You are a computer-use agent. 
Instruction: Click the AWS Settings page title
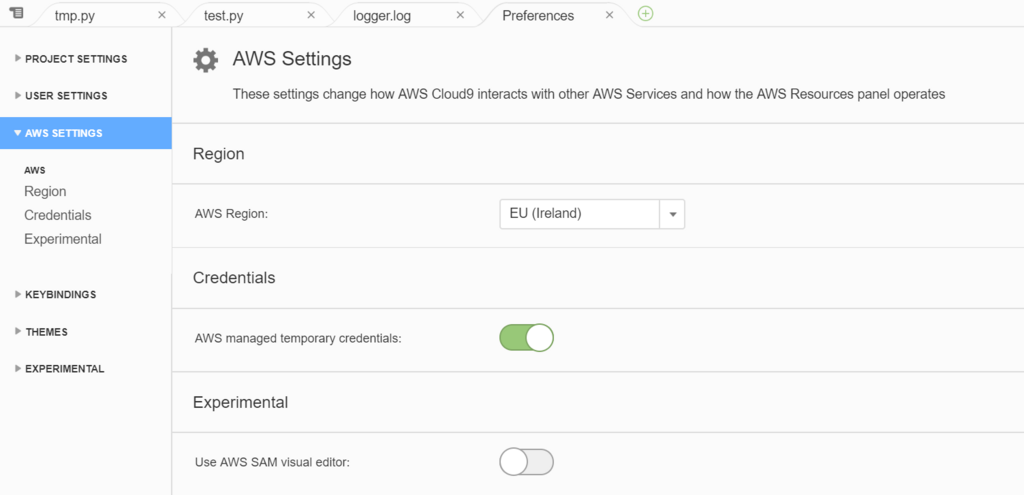pos(292,59)
